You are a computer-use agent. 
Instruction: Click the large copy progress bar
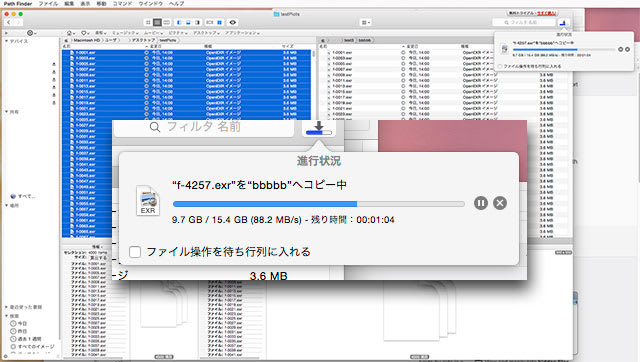[319, 204]
